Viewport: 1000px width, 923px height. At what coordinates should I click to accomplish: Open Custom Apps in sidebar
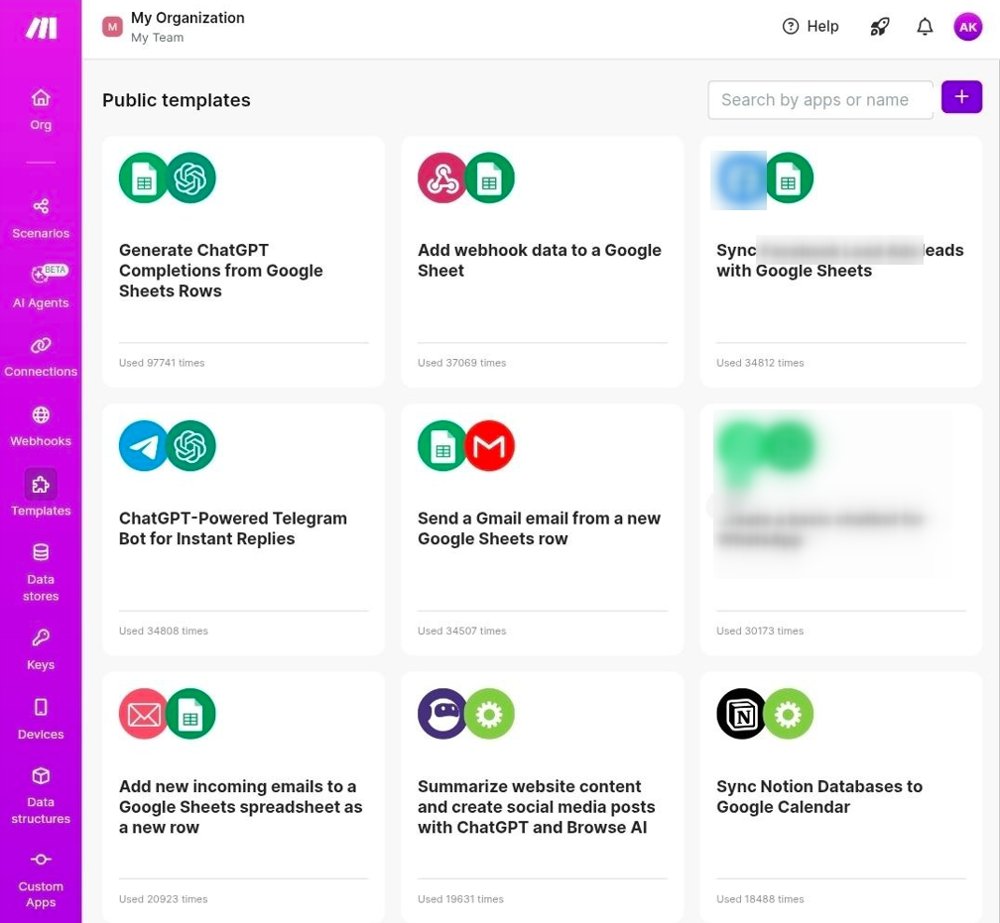coord(41,879)
